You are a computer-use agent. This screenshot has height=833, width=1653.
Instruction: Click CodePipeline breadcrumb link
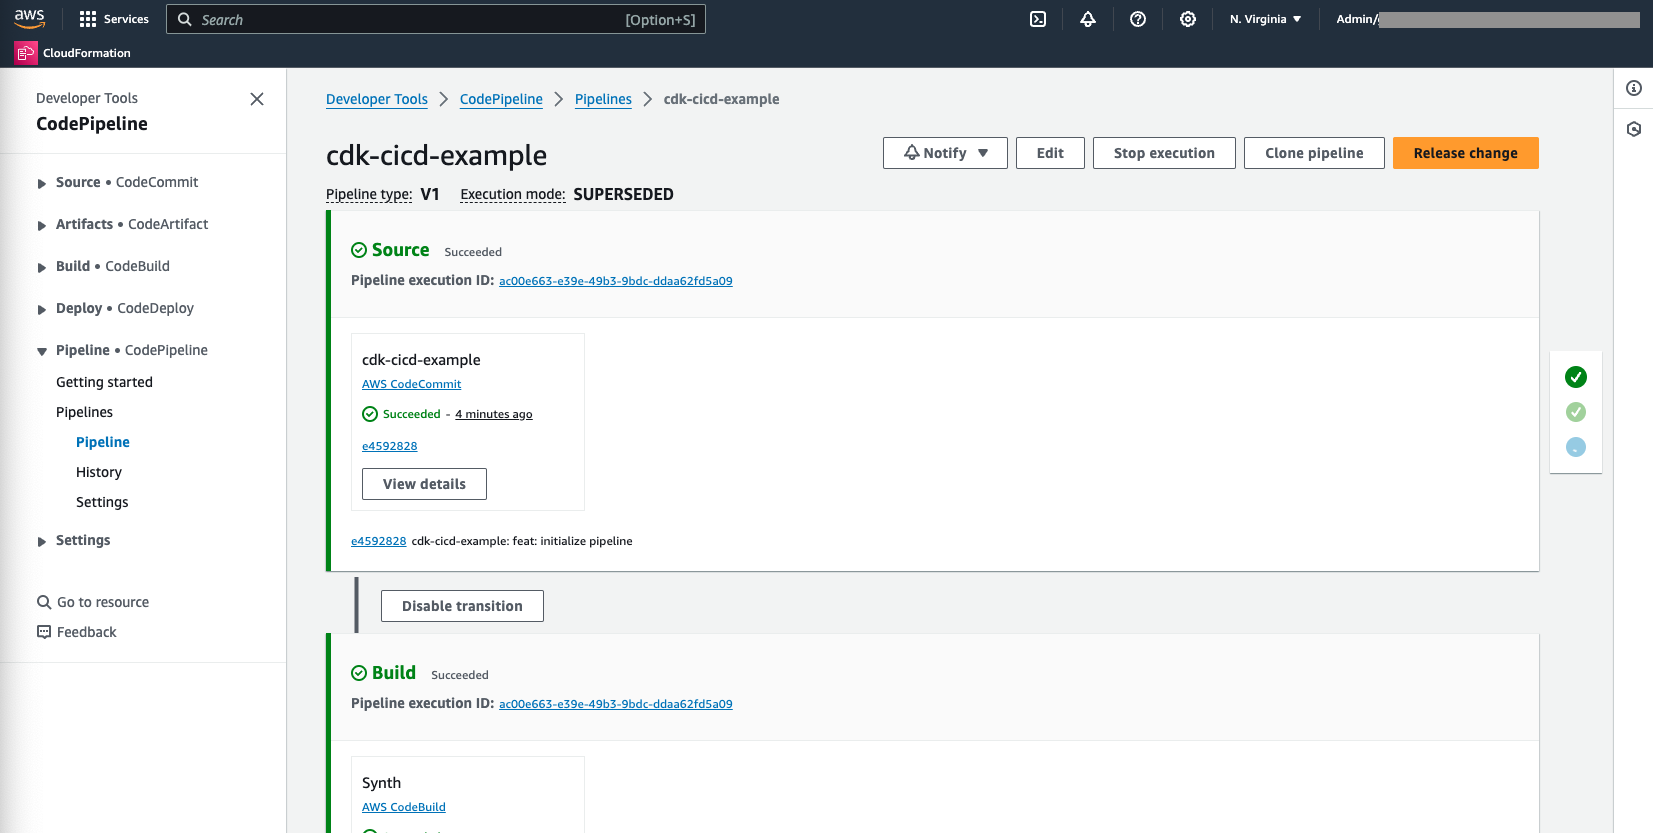[501, 99]
